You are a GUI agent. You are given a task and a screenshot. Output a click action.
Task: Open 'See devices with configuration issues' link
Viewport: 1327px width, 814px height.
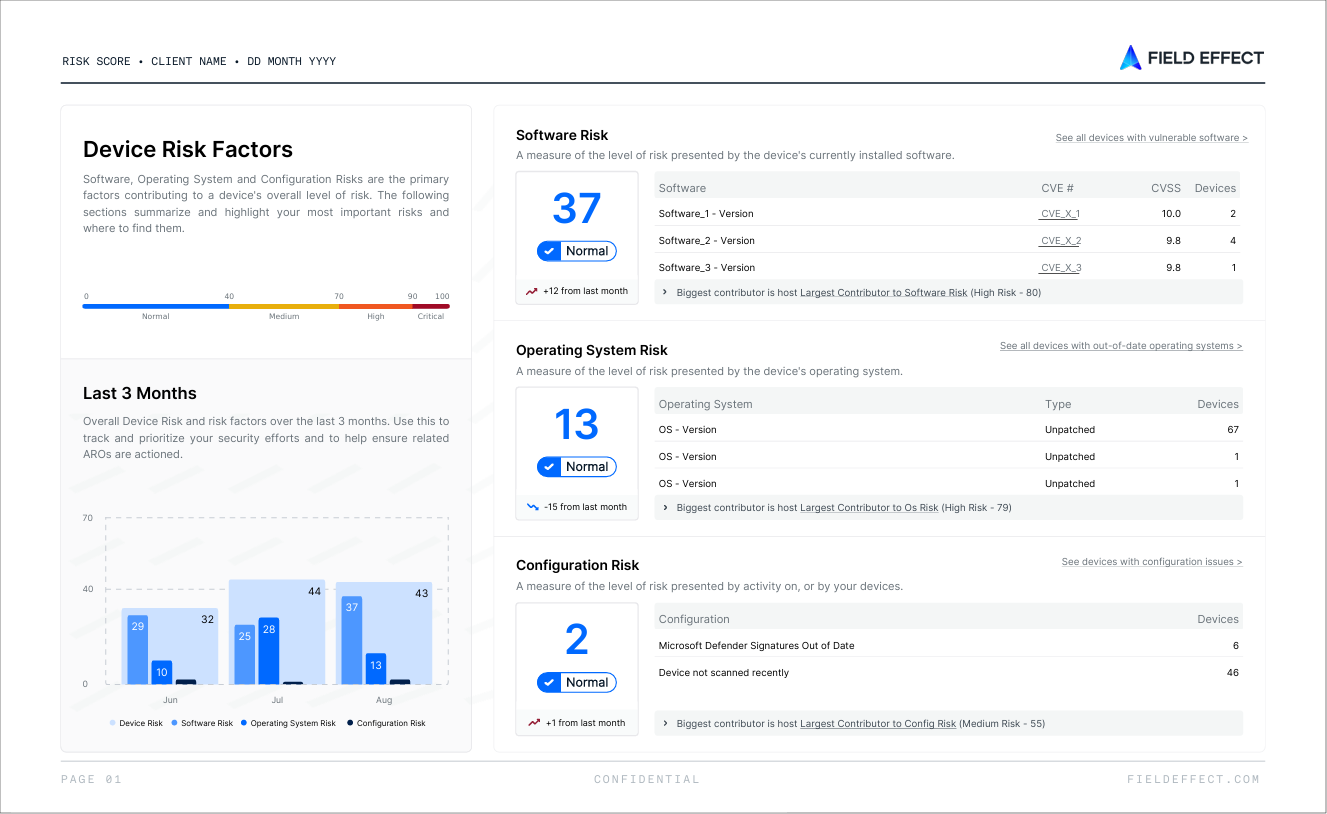coord(1152,562)
